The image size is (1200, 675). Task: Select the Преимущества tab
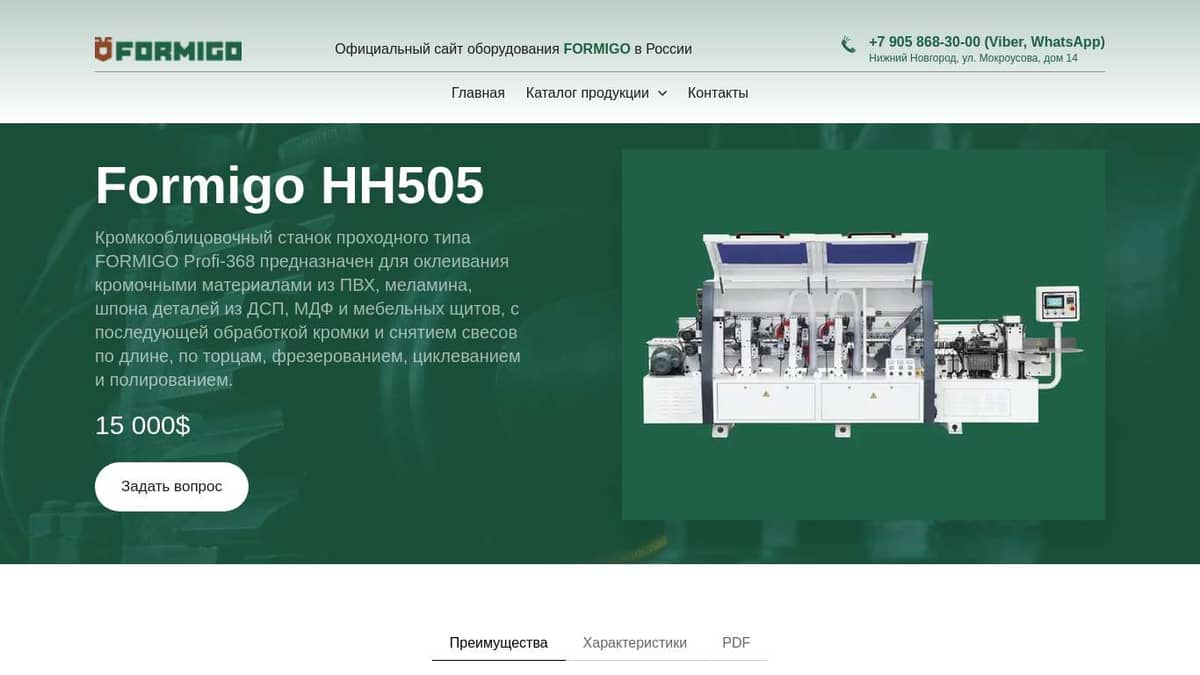(499, 642)
